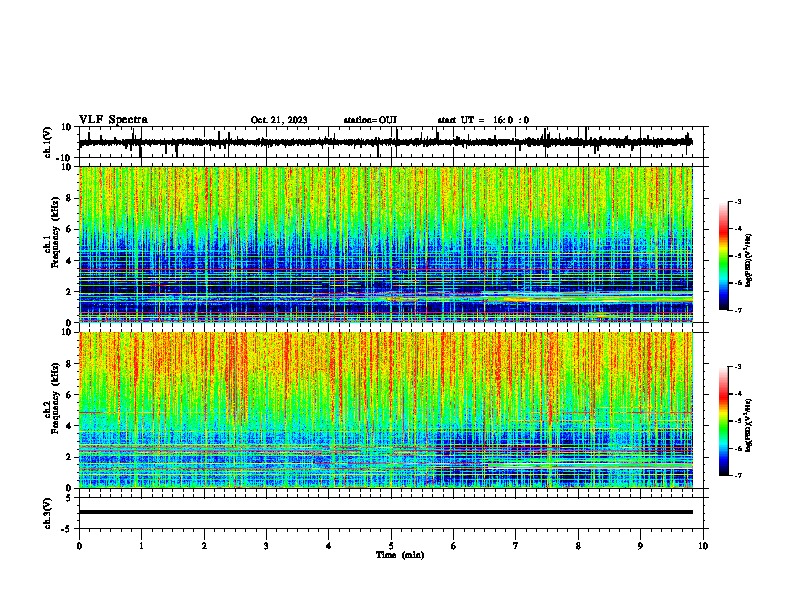Click the "6" kHz tick of ch.2 spectrogram
Viewport: 792px width, 612px height.
point(69,395)
